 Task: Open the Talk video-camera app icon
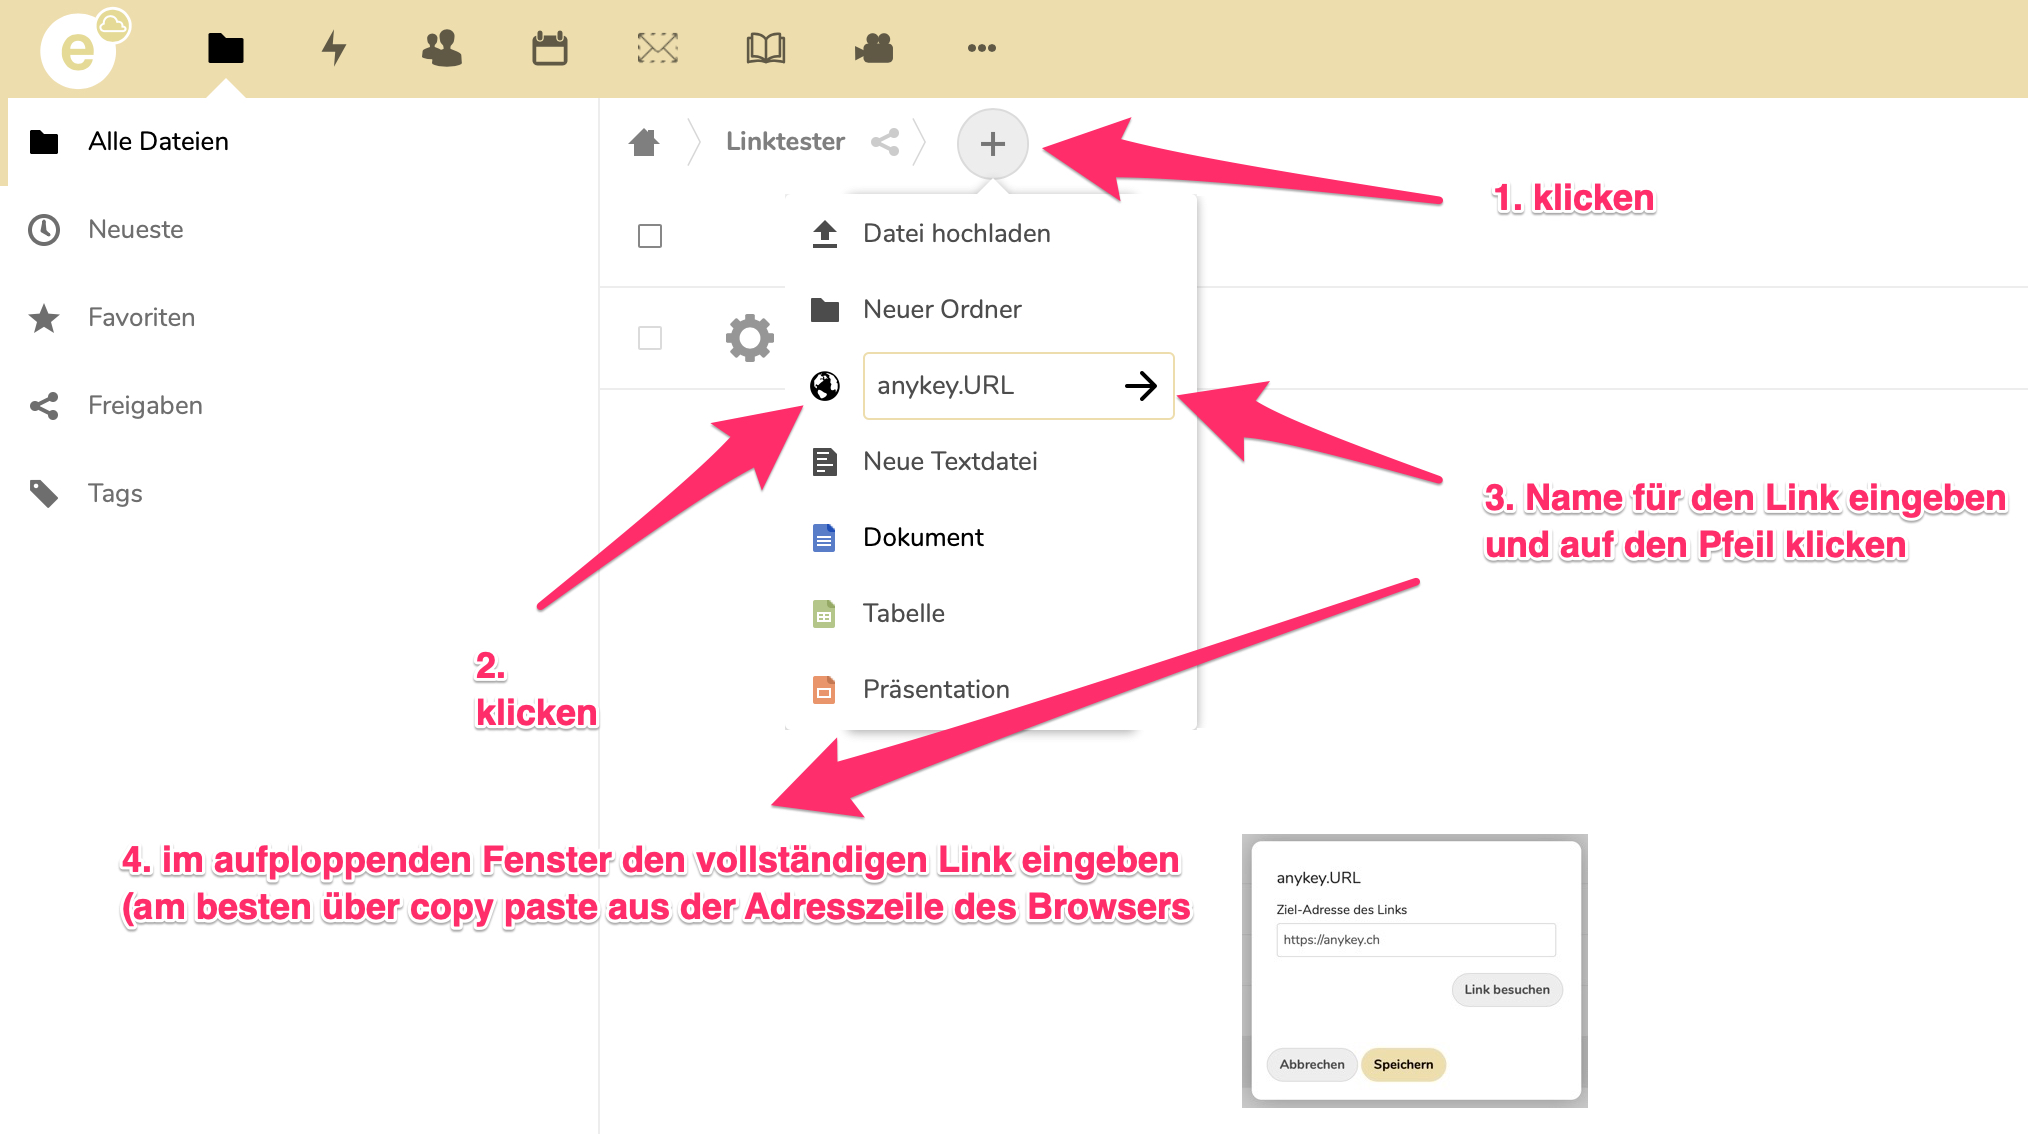[x=873, y=46]
